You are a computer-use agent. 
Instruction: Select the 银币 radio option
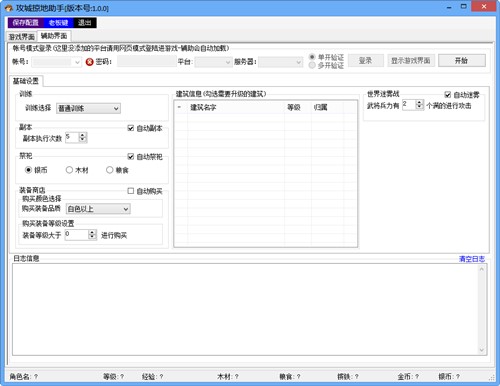[x=36, y=170]
